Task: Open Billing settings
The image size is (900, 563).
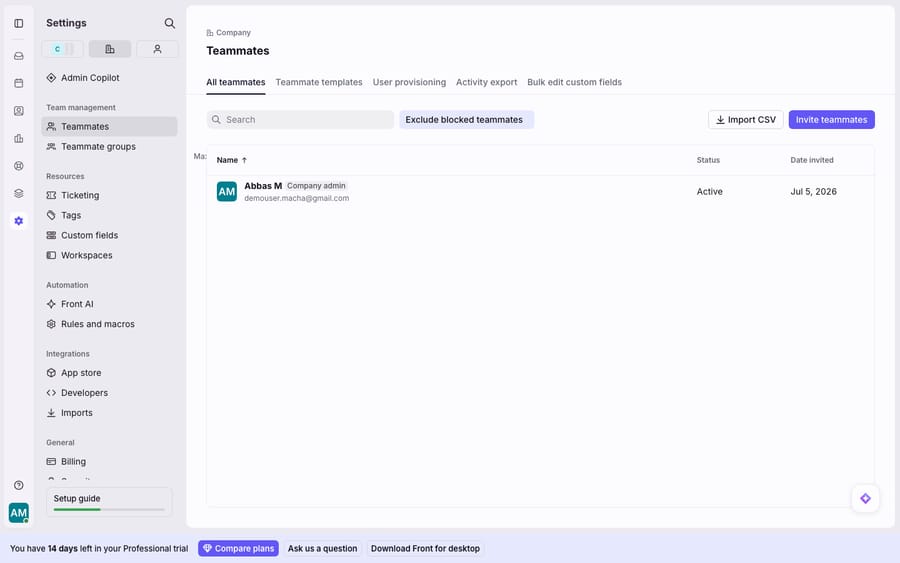Action: coord(109,461)
